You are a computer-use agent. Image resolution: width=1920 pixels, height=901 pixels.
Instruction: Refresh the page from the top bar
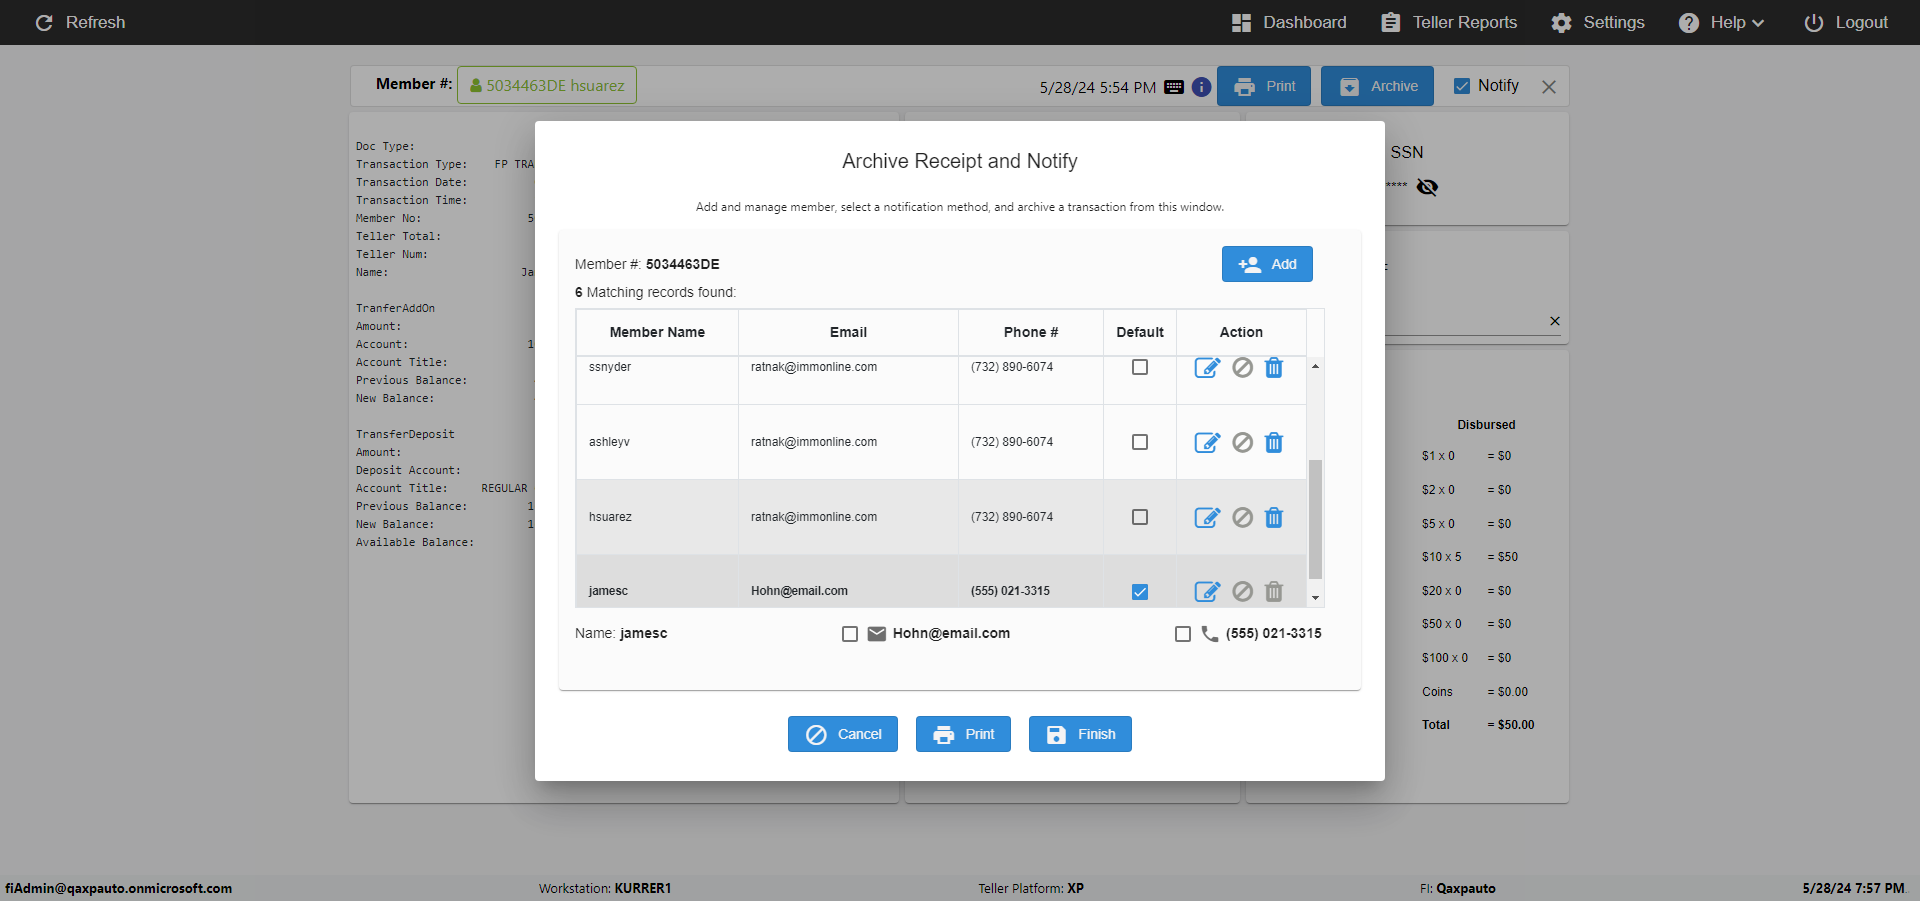click(80, 22)
